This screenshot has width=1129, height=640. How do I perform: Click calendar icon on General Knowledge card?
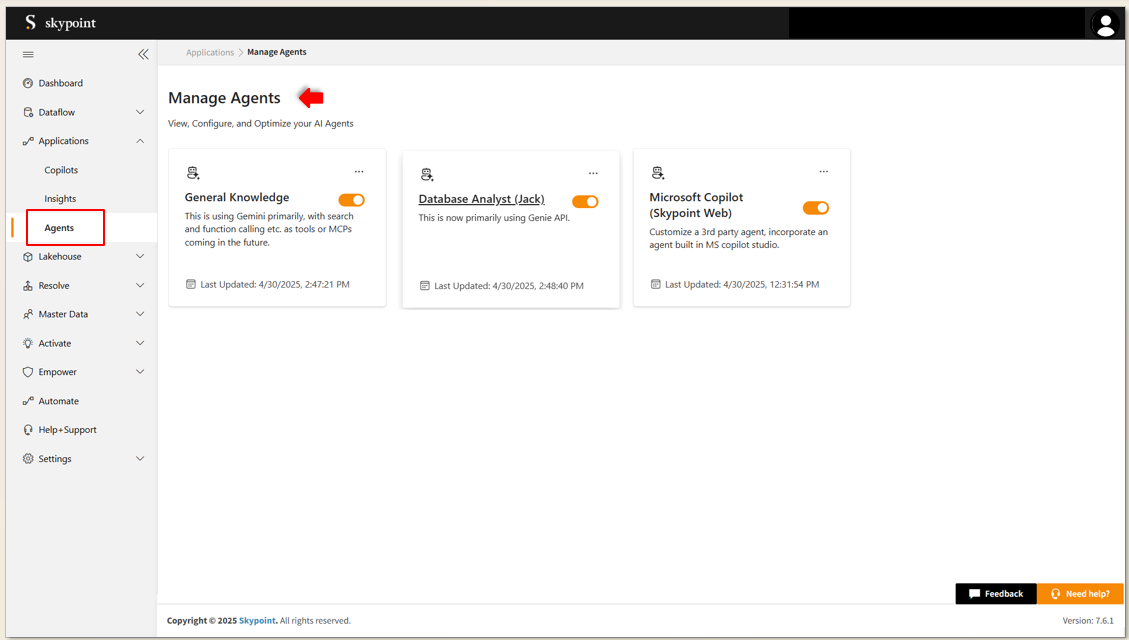coord(191,284)
